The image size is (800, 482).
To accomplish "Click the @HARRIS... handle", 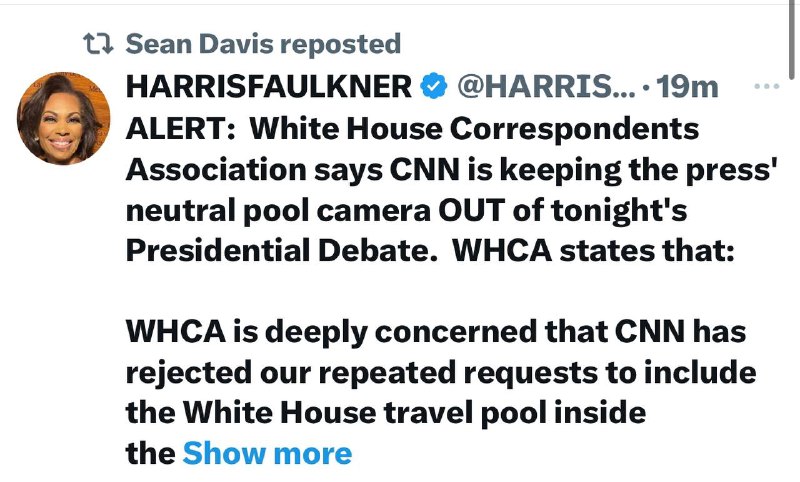I will click(x=546, y=86).
